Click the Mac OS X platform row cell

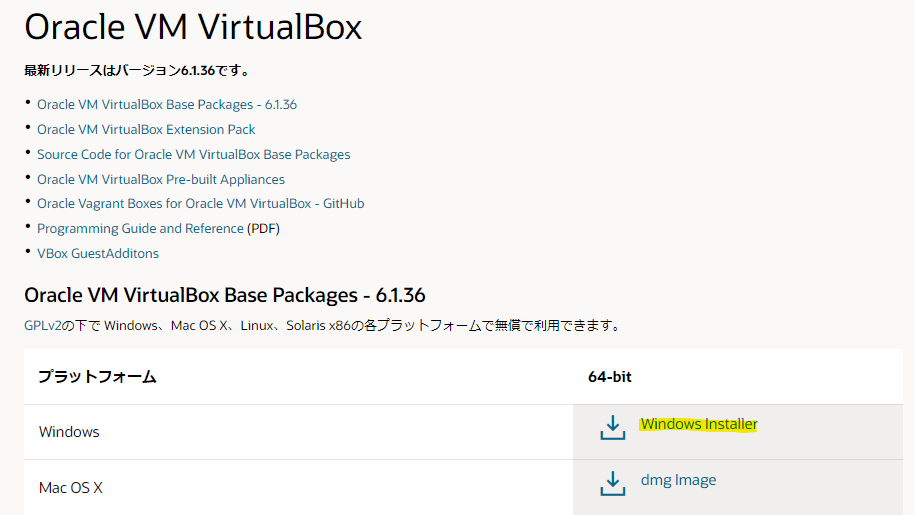pos(299,488)
